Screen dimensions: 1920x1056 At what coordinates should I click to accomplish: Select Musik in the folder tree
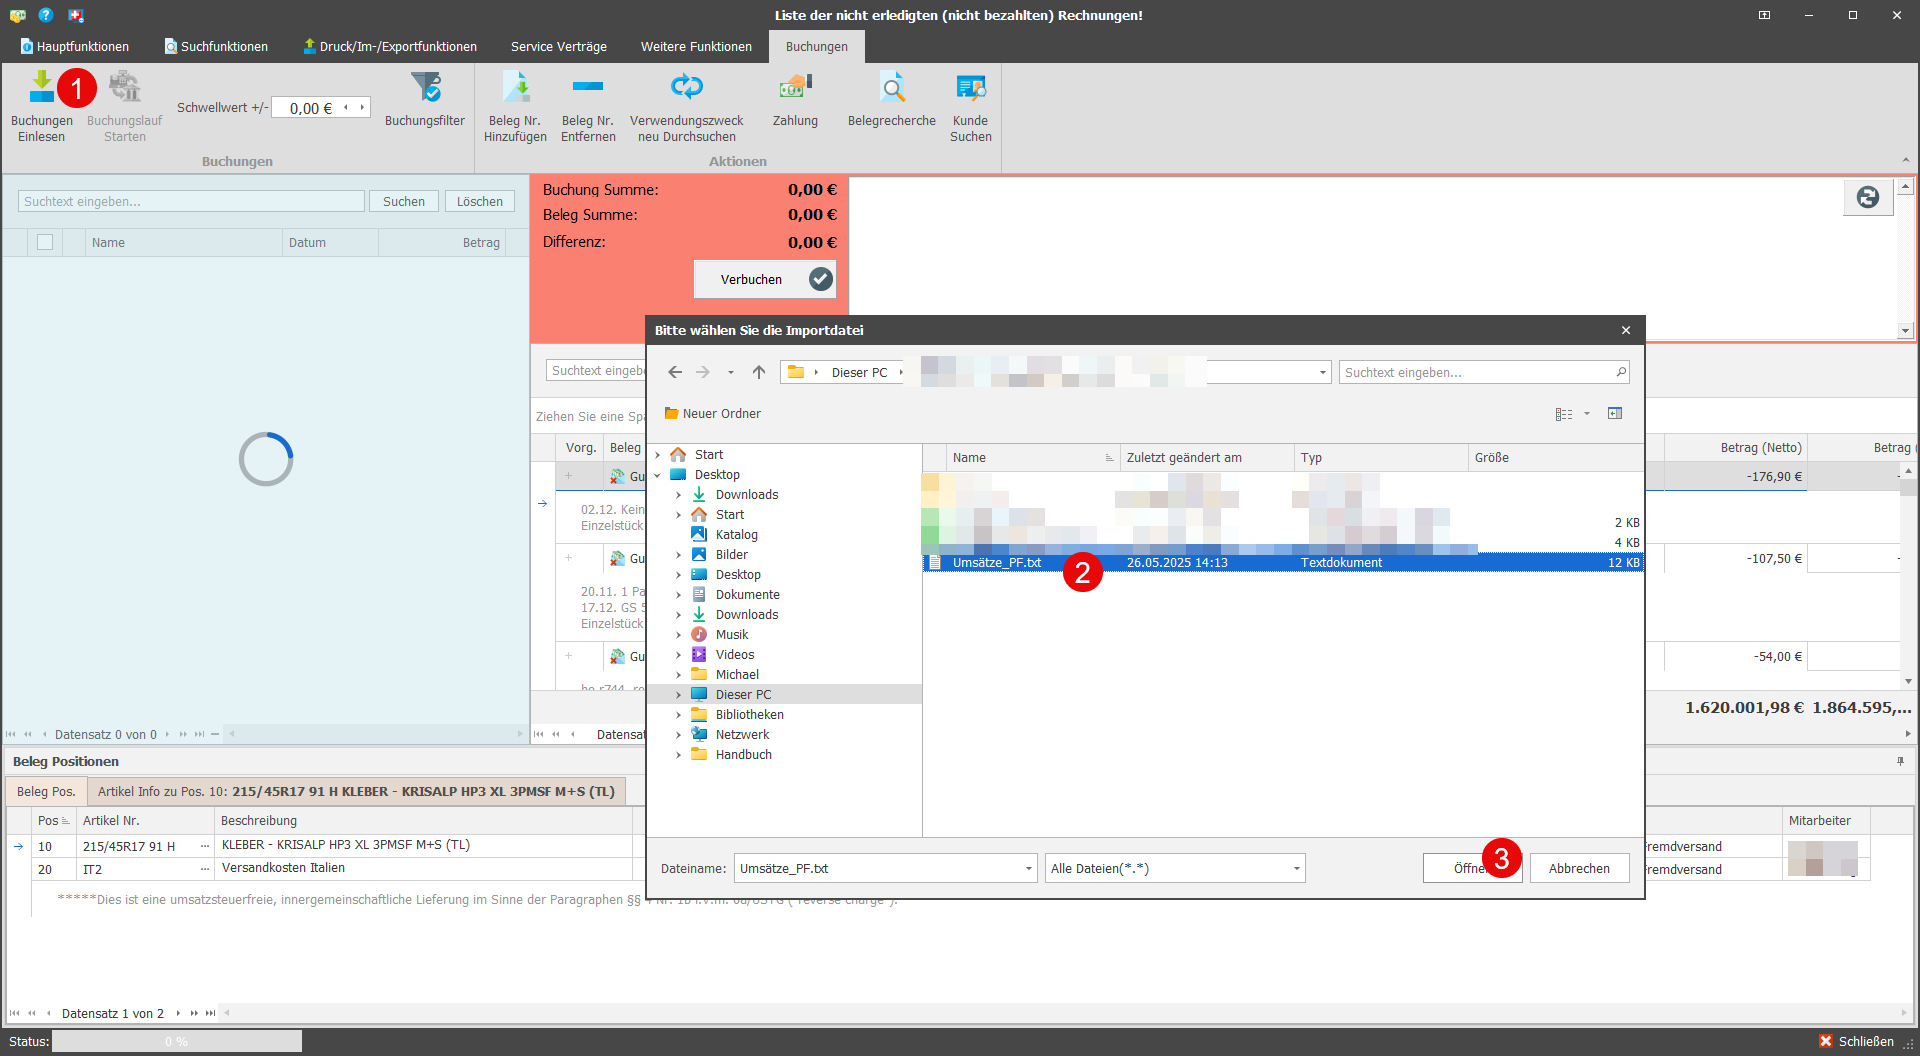[731, 635]
